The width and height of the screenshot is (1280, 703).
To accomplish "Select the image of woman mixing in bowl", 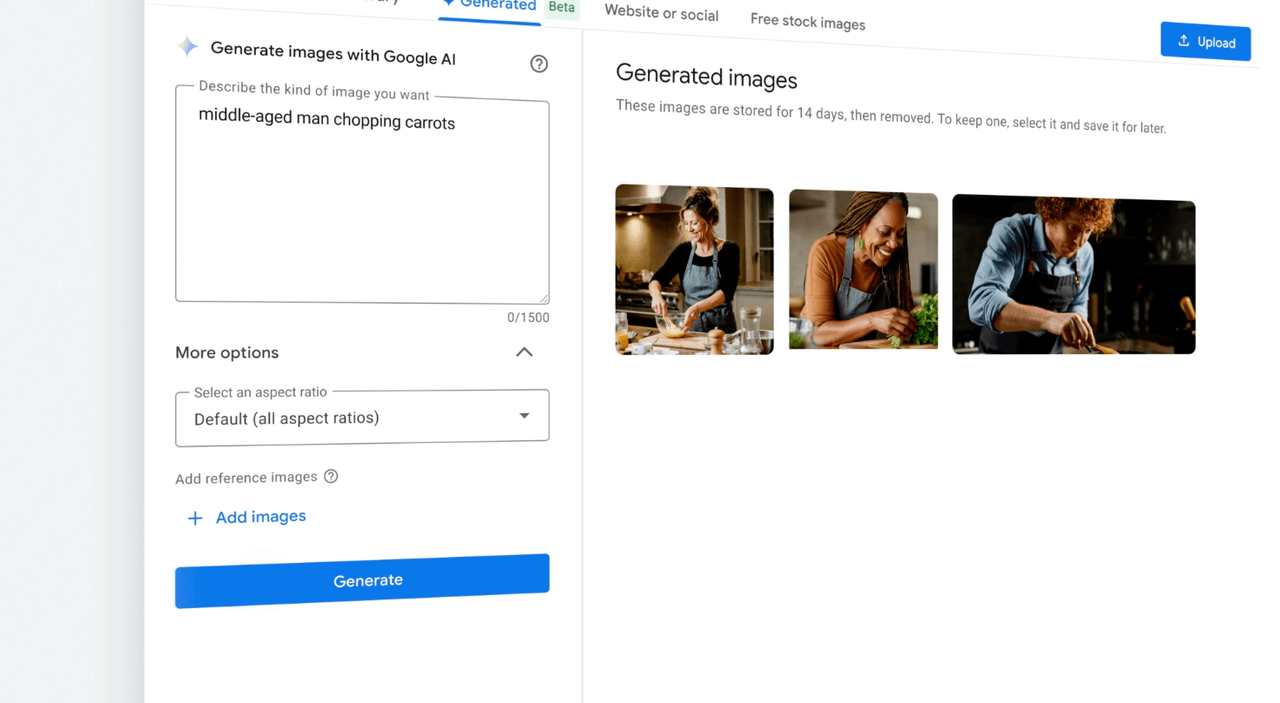I will coord(694,270).
